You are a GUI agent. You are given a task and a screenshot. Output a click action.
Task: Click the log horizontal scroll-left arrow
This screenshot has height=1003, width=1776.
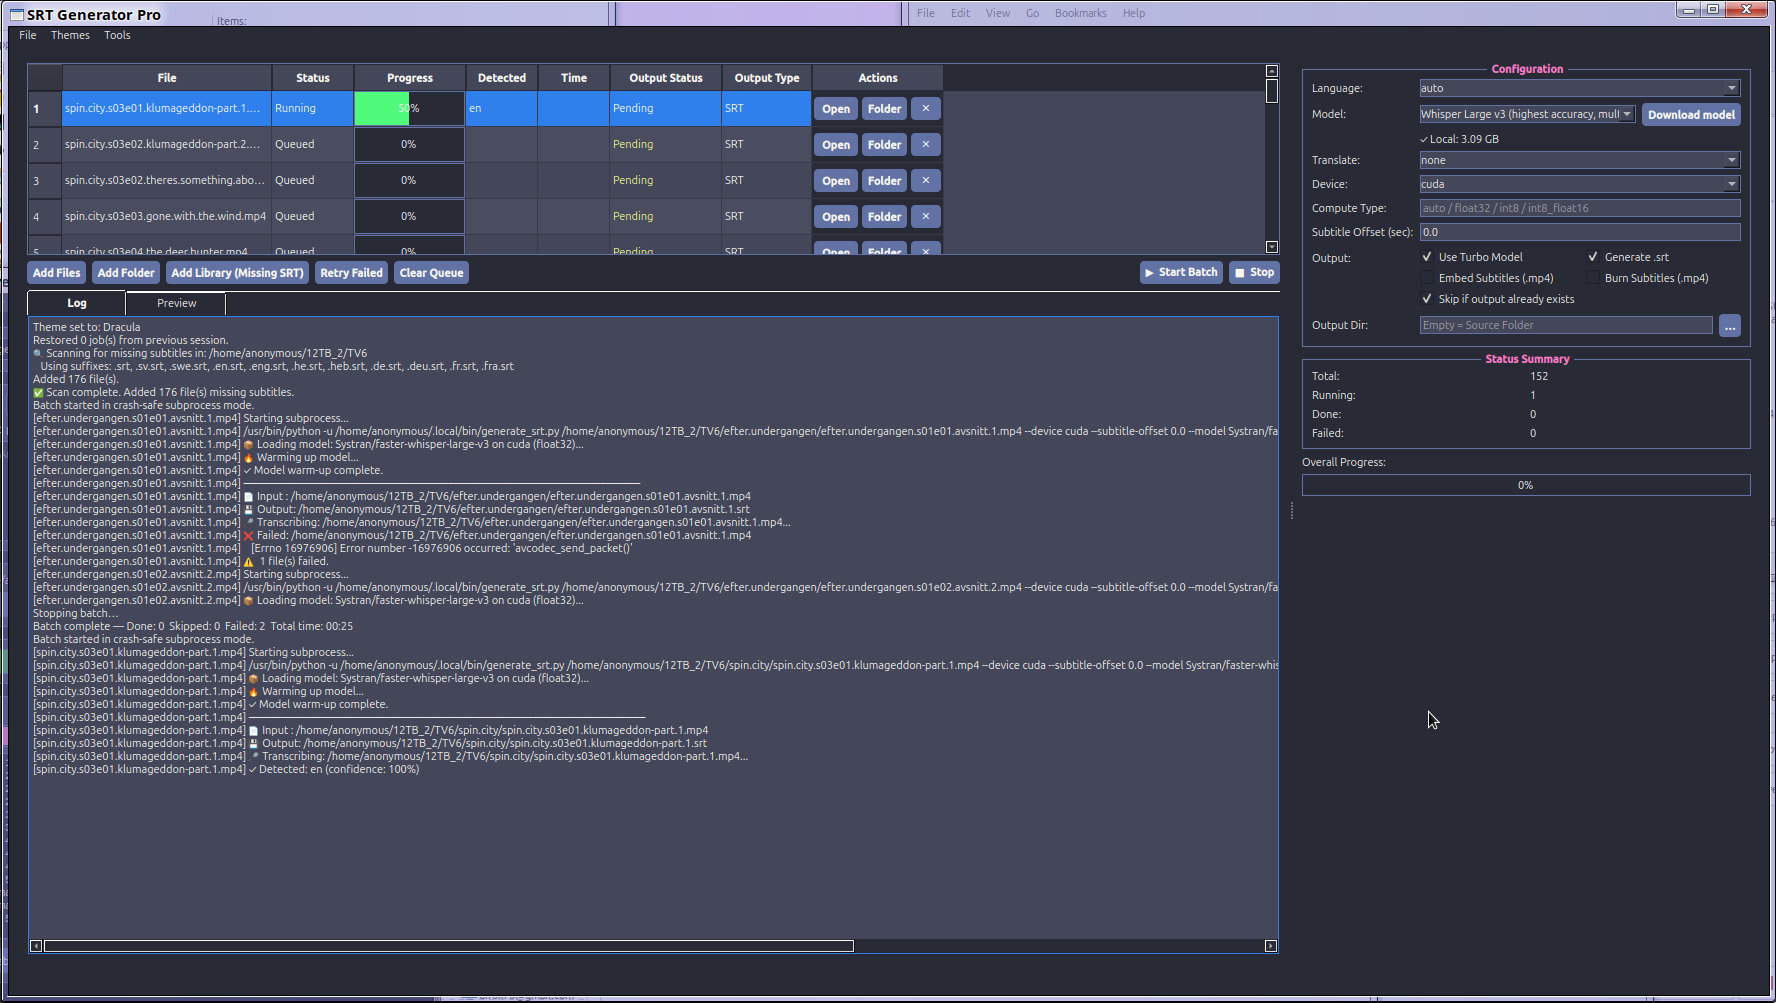pos(36,946)
